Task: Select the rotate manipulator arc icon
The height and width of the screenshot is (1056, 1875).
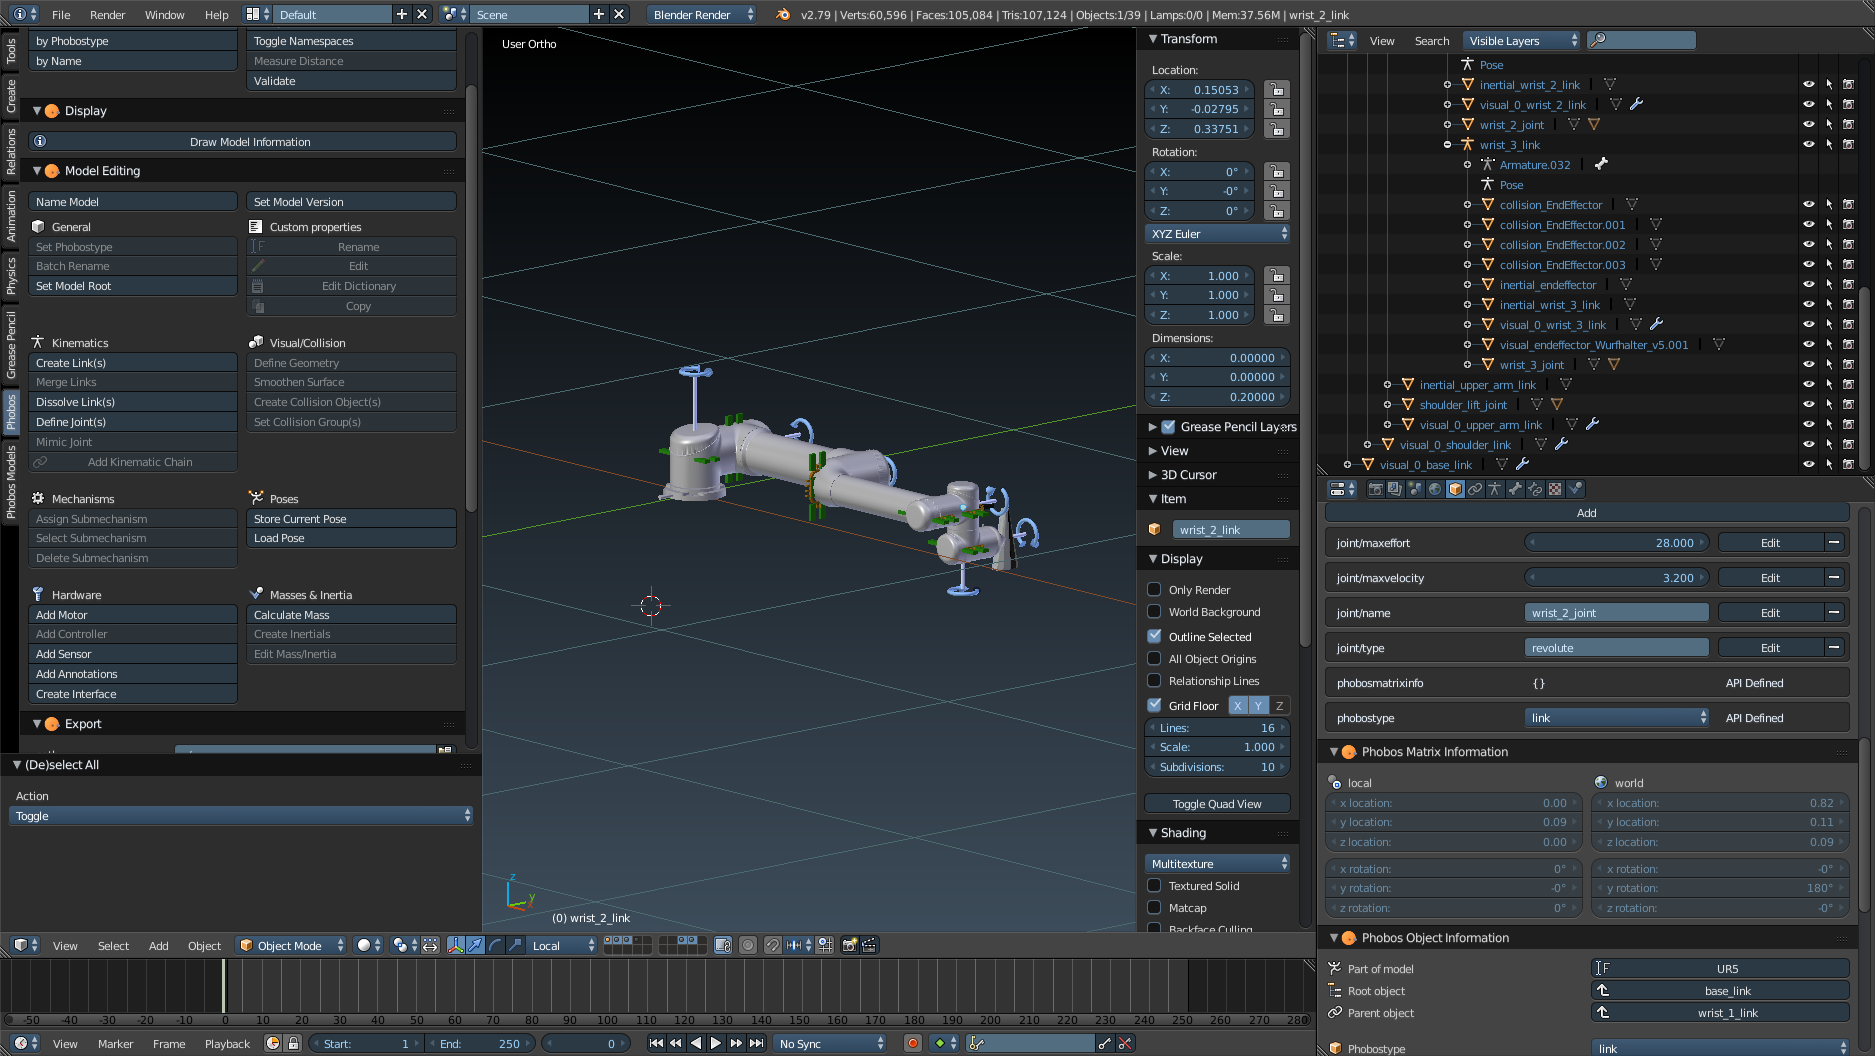Action: click(496, 945)
